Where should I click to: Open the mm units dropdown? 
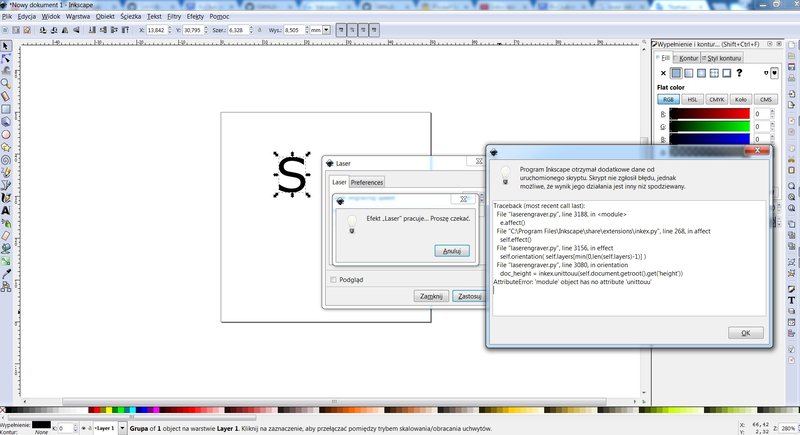pyautogui.click(x=326, y=30)
